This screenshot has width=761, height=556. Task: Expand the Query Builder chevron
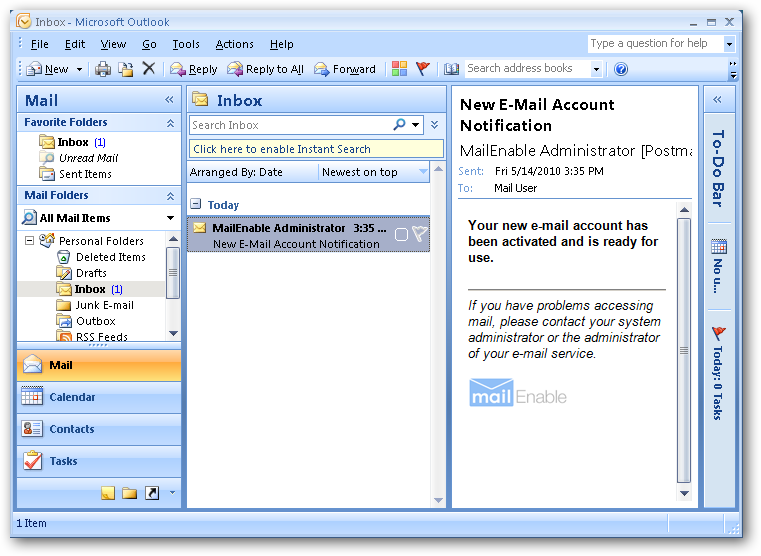(x=434, y=125)
